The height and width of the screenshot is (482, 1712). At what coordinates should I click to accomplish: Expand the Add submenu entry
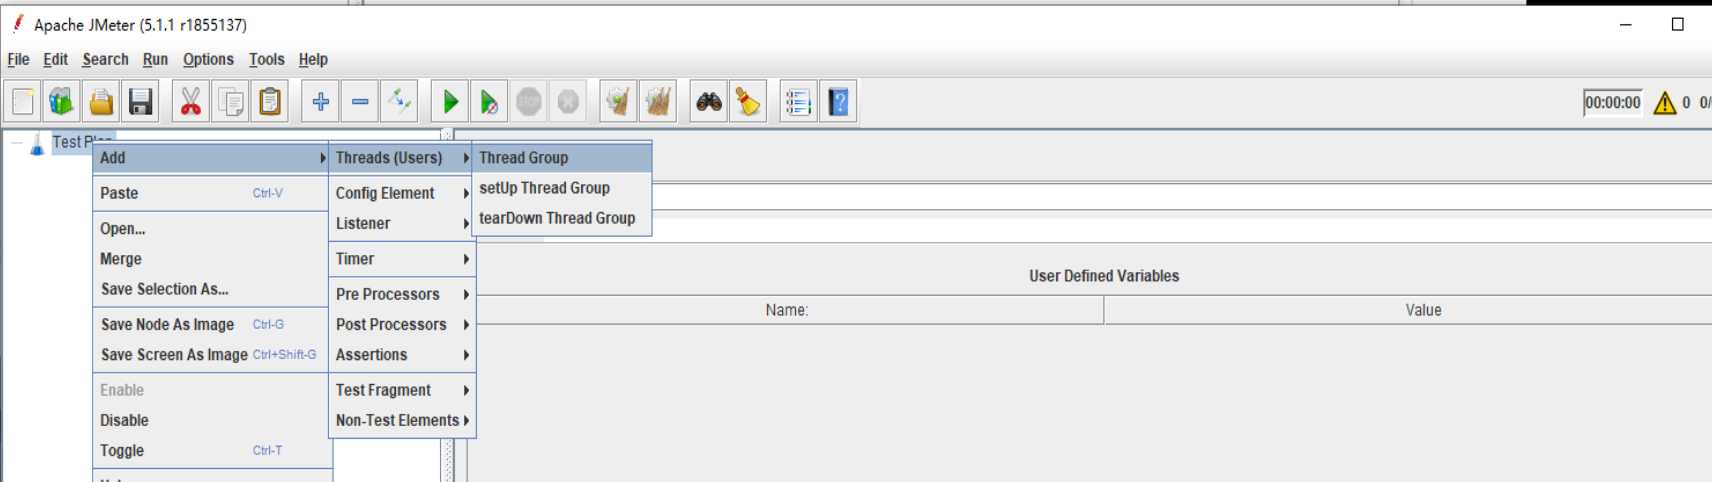tap(211, 158)
